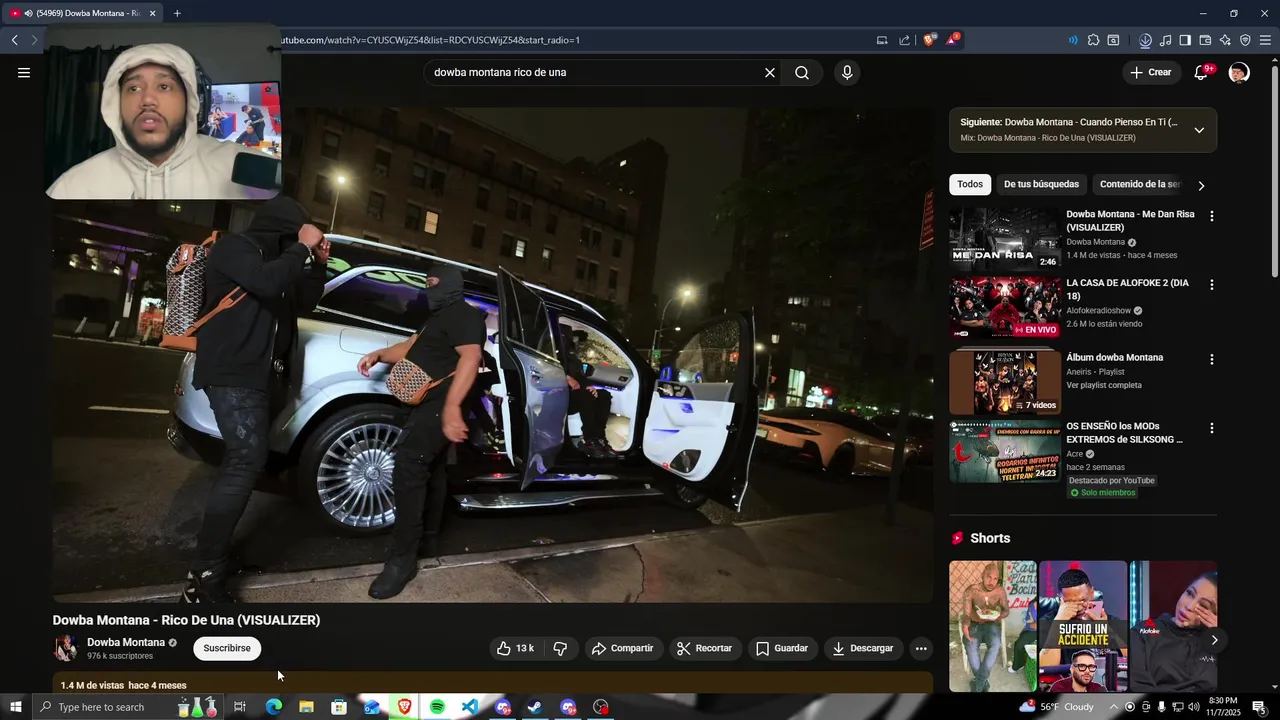
Task: Click the Descargar download button
Action: pyautogui.click(x=864, y=648)
